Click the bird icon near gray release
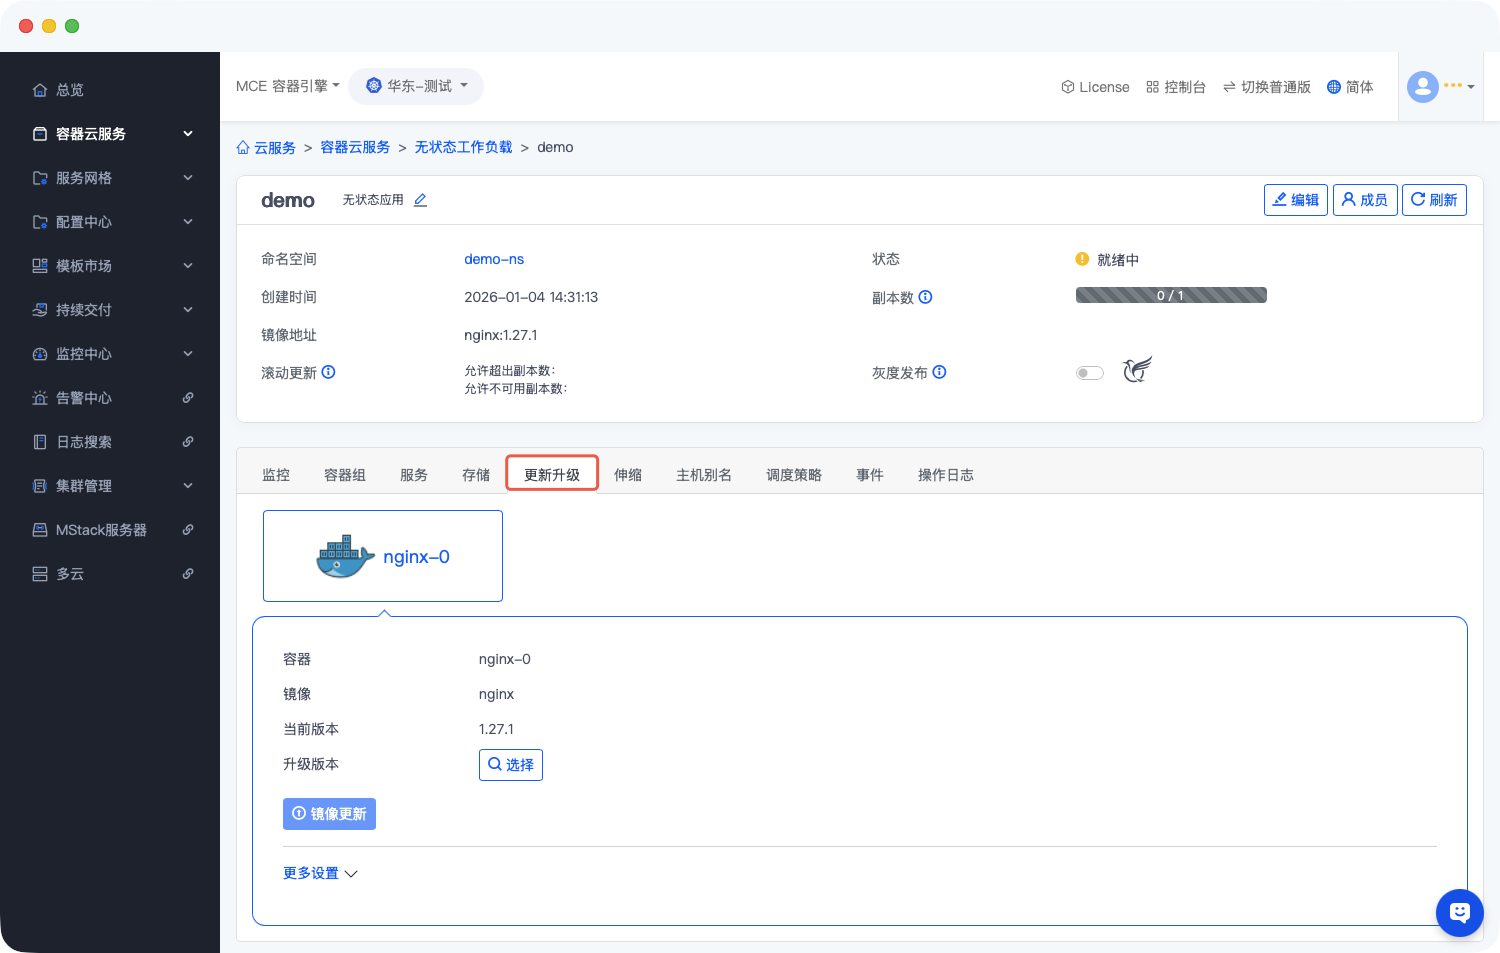 [1137, 370]
